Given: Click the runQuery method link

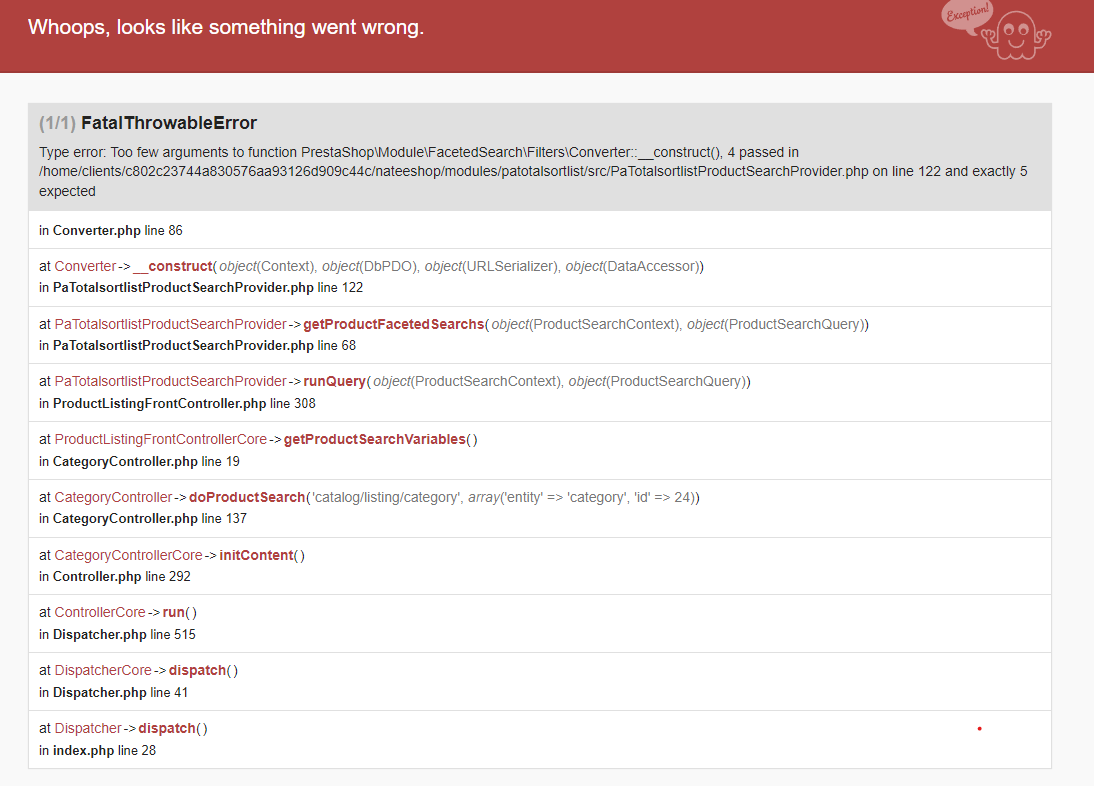Looking at the screenshot, I should pos(334,381).
